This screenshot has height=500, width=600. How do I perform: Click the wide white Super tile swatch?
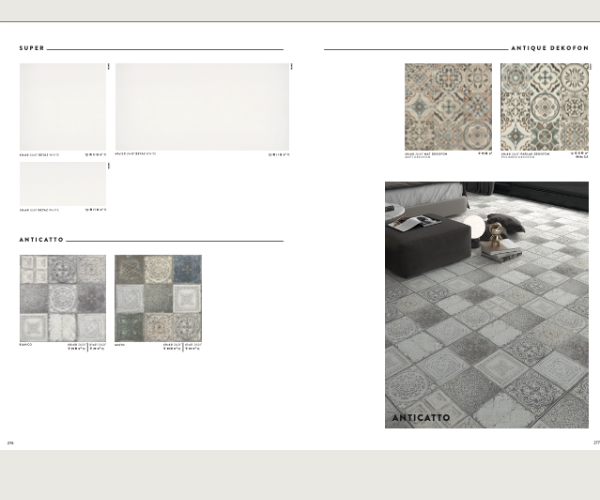(202, 107)
